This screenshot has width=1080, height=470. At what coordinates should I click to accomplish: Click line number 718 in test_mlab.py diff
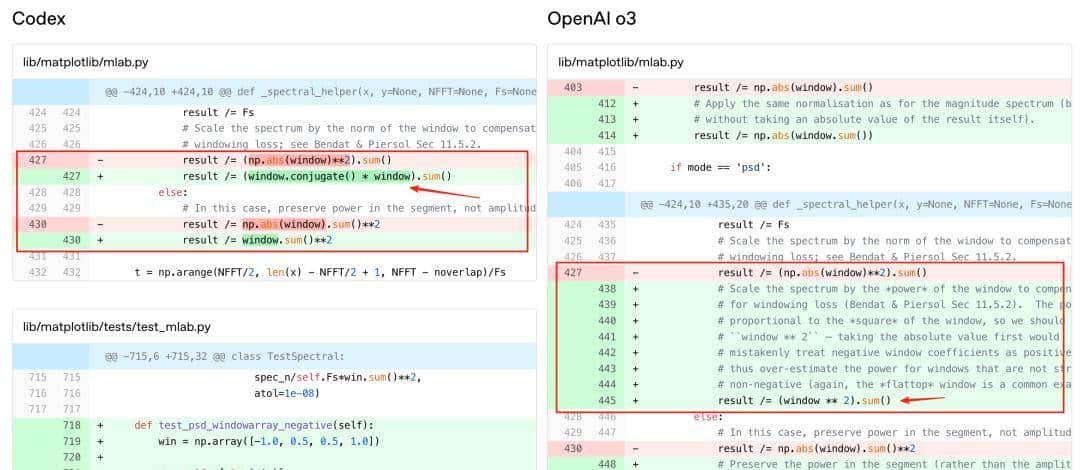(x=72, y=425)
